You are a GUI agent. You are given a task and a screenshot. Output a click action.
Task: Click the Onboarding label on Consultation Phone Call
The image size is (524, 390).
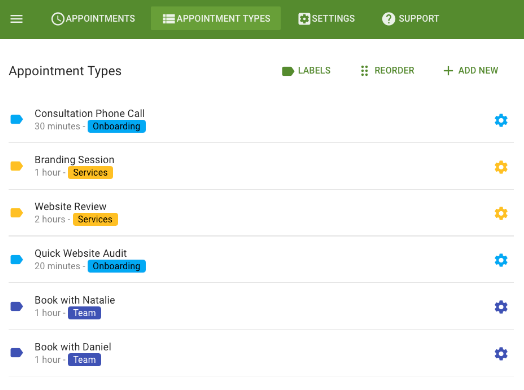click(x=117, y=126)
